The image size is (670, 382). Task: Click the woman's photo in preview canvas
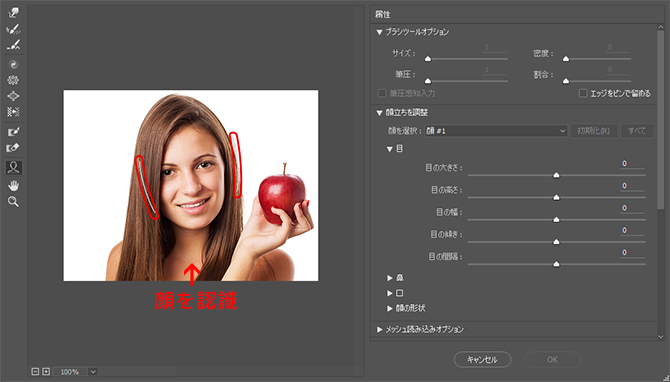[x=191, y=185]
